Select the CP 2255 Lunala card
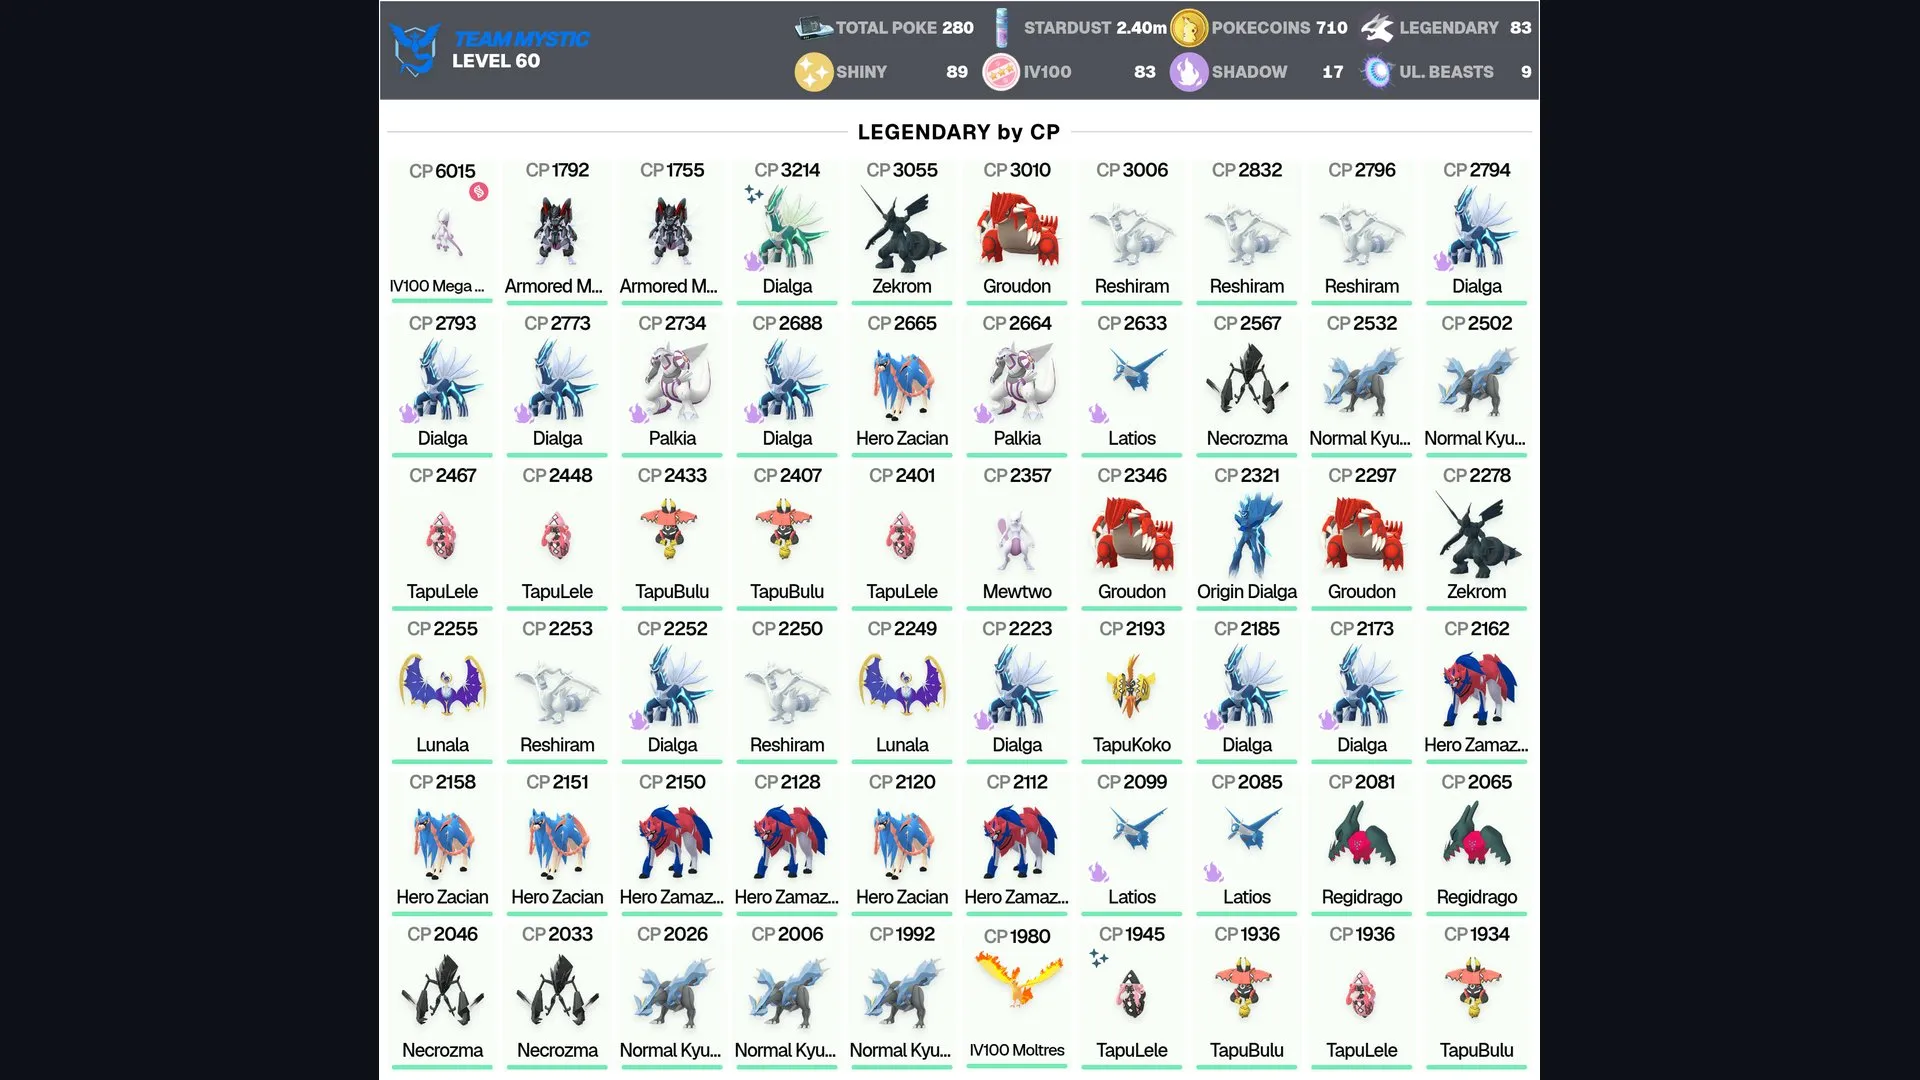 pos(442,690)
